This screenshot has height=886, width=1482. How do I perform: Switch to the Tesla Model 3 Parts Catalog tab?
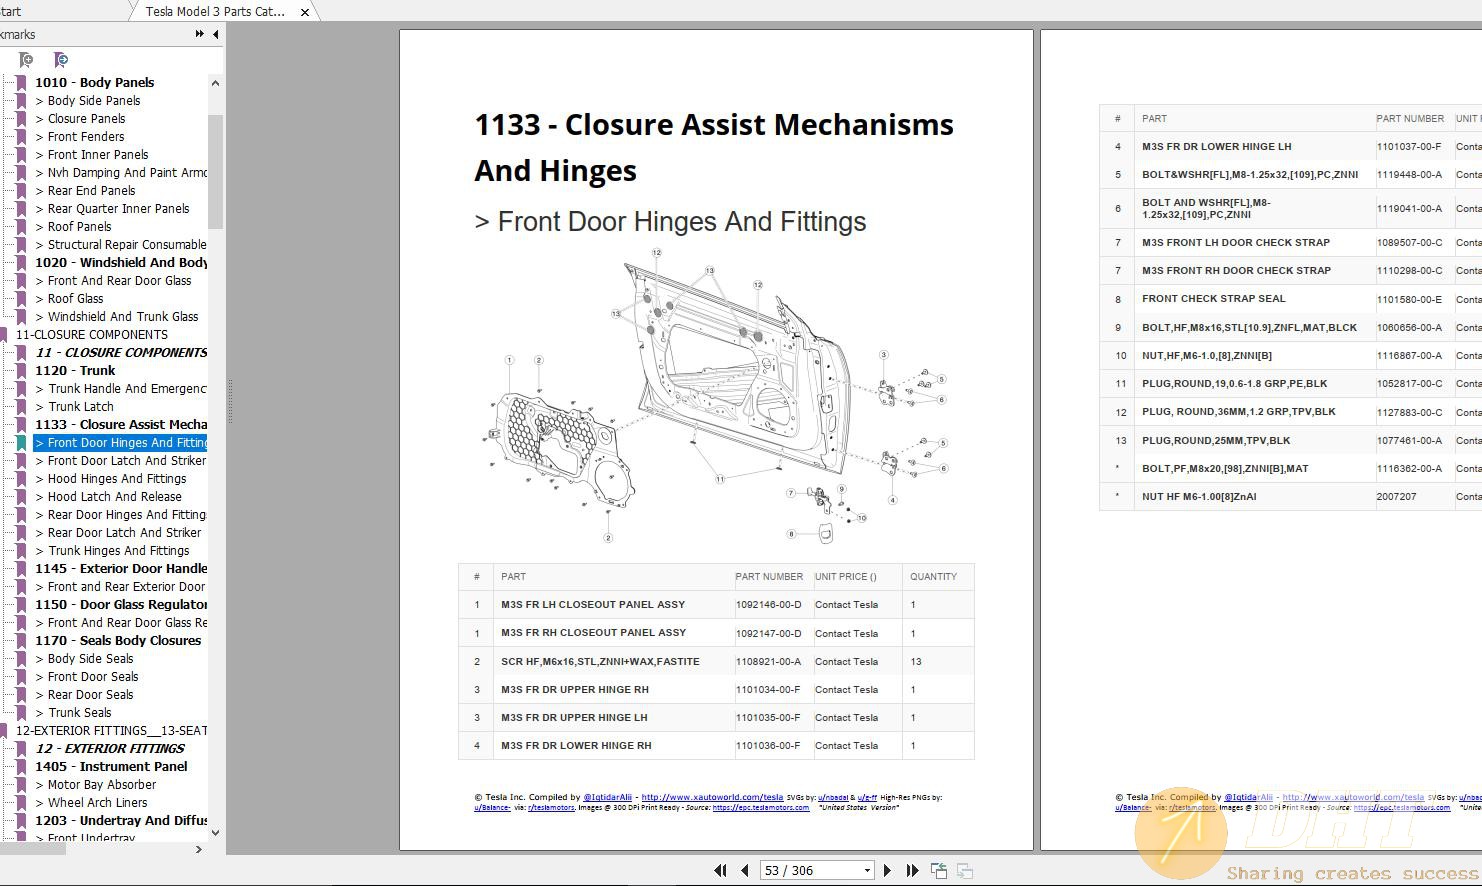click(215, 11)
